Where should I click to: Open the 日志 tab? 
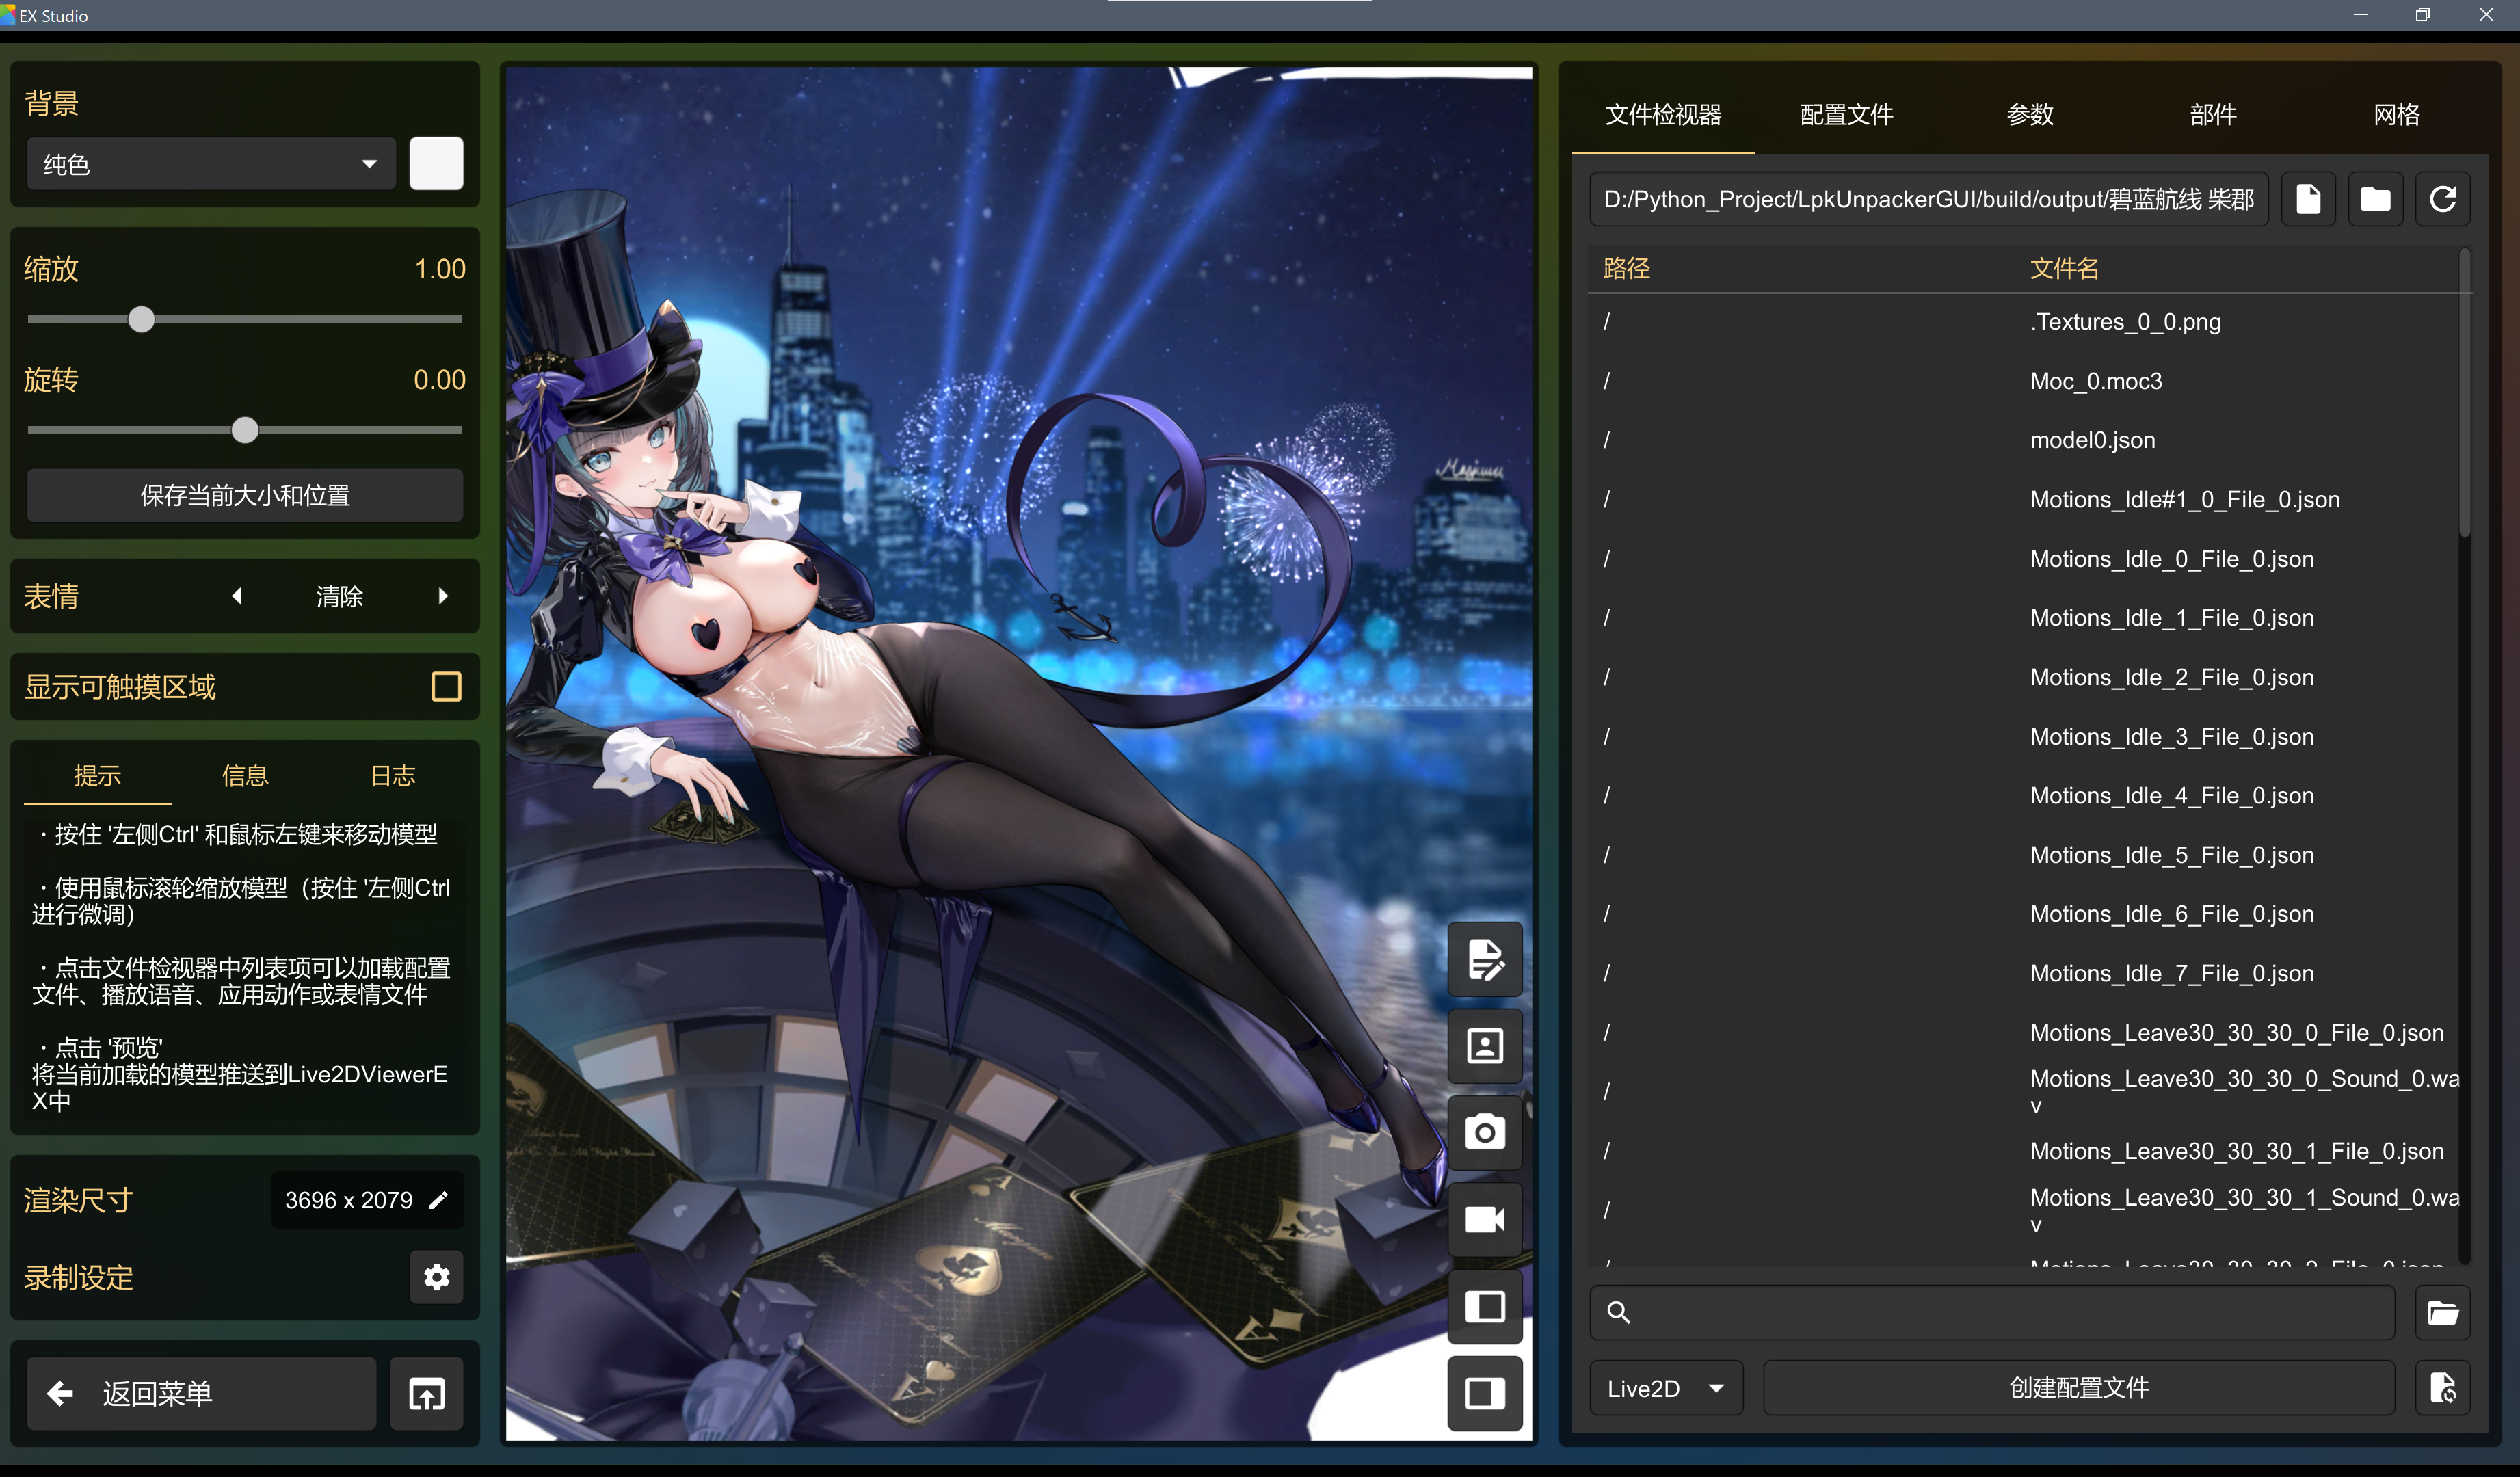tap(392, 775)
